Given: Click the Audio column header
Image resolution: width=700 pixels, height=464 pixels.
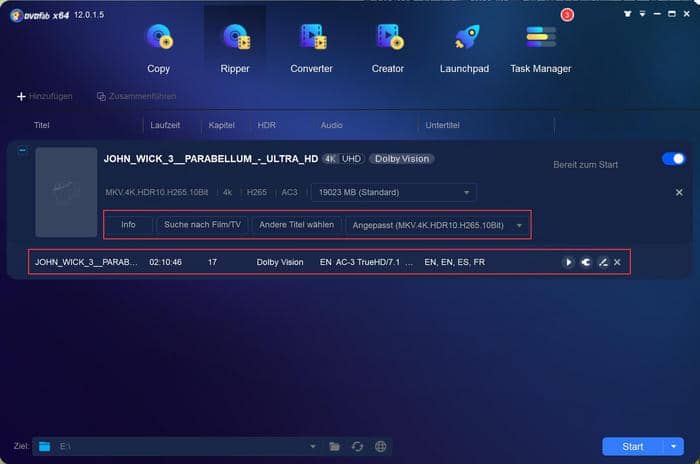Looking at the screenshot, I should (331, 125).
